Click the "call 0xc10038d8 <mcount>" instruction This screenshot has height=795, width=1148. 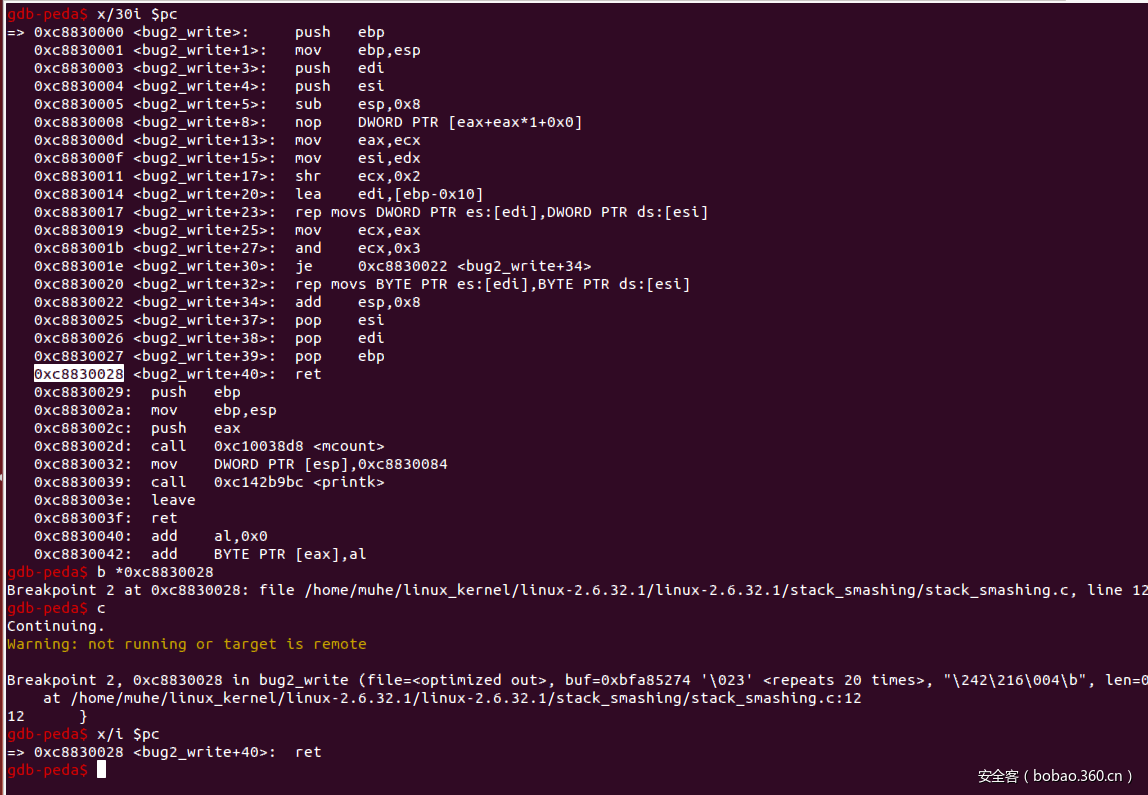pyautogui.click(x=267, y=446)
